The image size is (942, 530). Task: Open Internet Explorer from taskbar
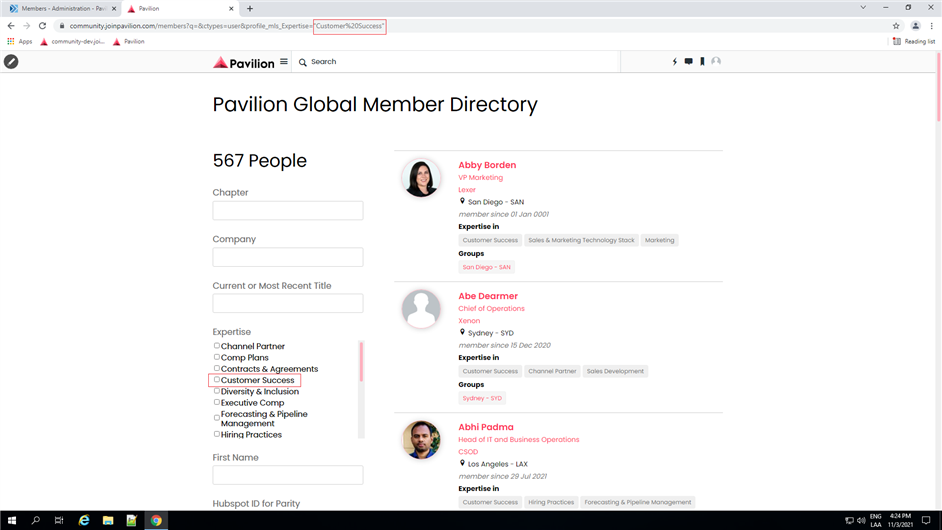(84, 520)
